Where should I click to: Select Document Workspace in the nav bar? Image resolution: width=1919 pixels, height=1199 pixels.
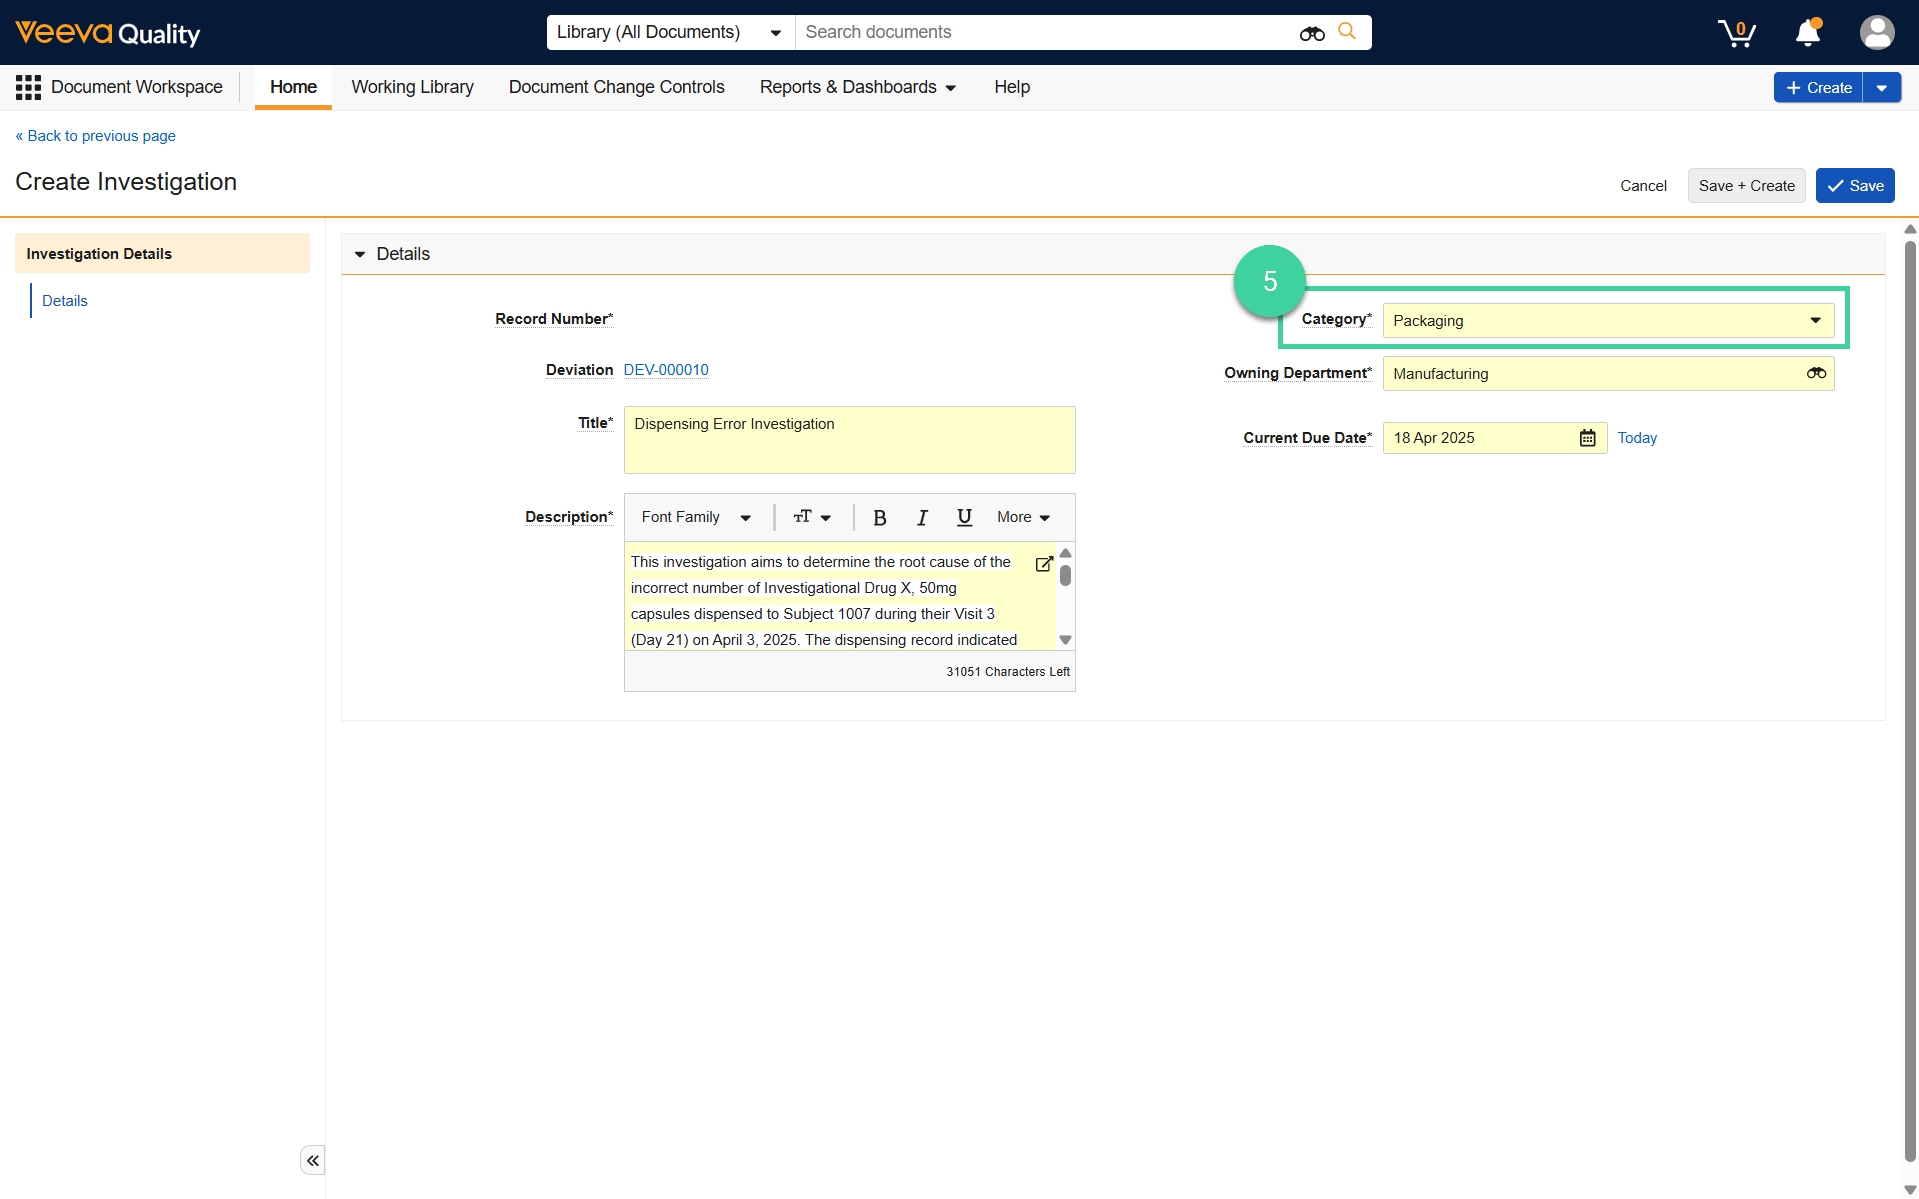click(x=137, y=87)
